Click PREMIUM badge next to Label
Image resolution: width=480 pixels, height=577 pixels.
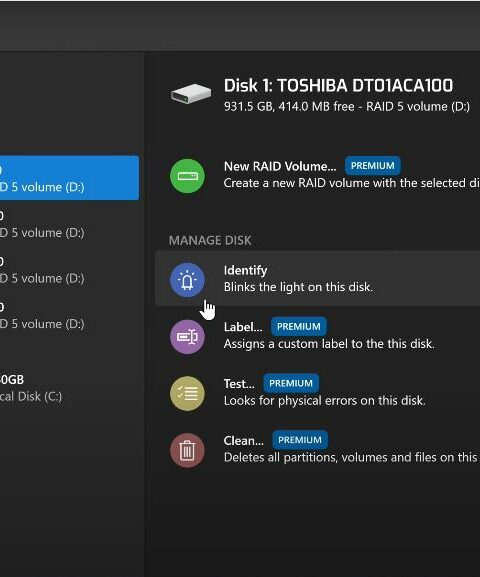point(299,326)
